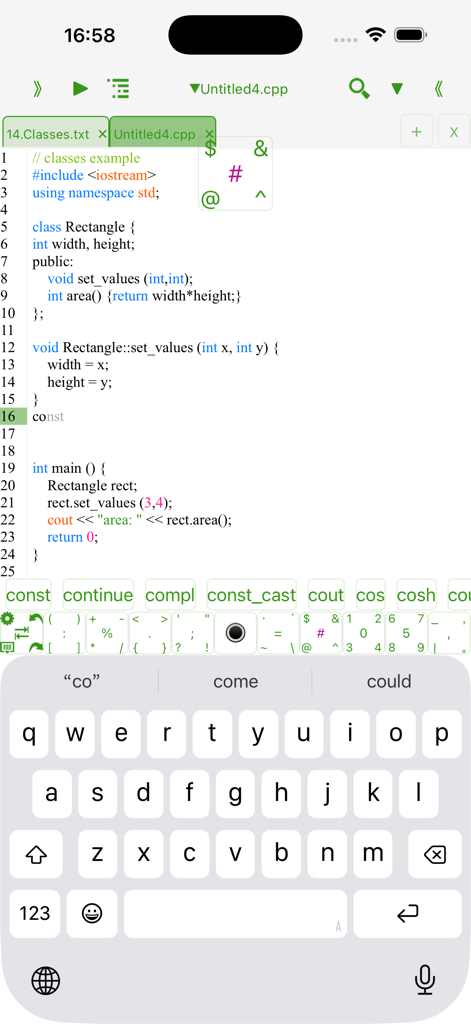Tap the comma and underscore symbol key
Image resolution: width=471 pixels, height=1024 pixels.
(449, 633)
